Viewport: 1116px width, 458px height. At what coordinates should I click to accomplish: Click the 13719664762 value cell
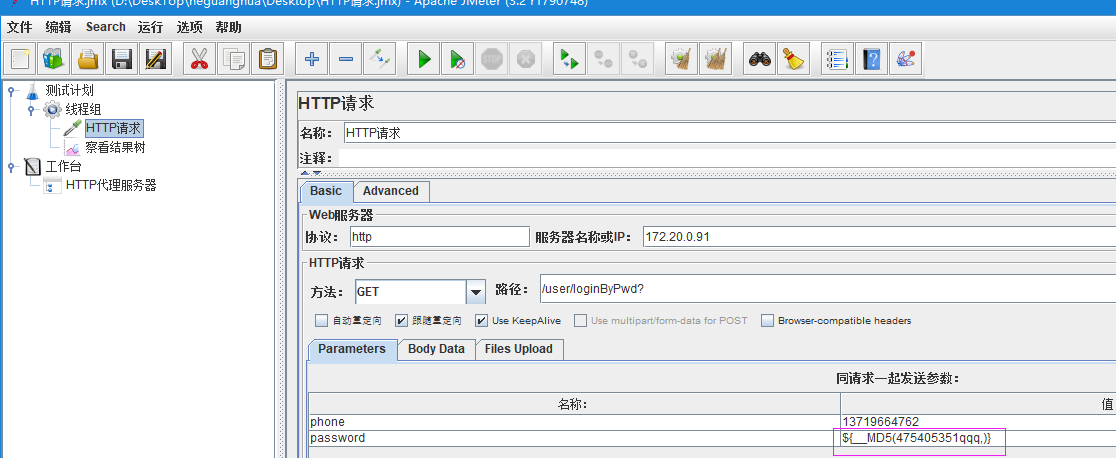point(978,422)
